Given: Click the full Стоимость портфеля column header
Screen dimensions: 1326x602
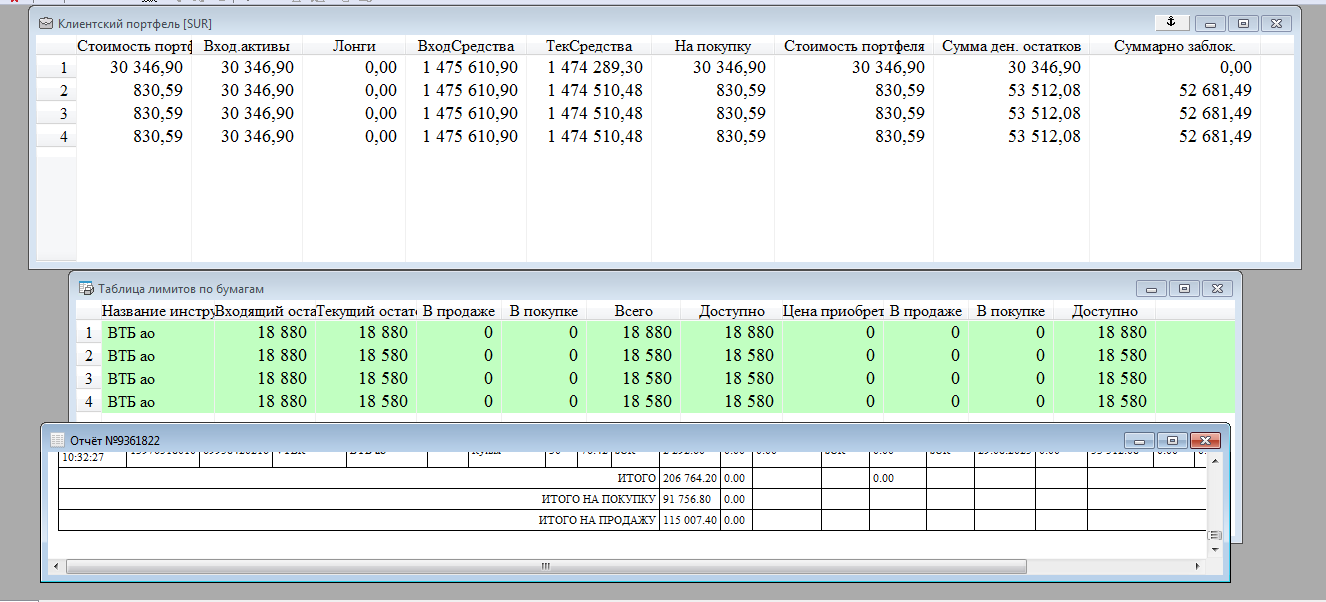Looking at the screenshot, I should [854, 46].
